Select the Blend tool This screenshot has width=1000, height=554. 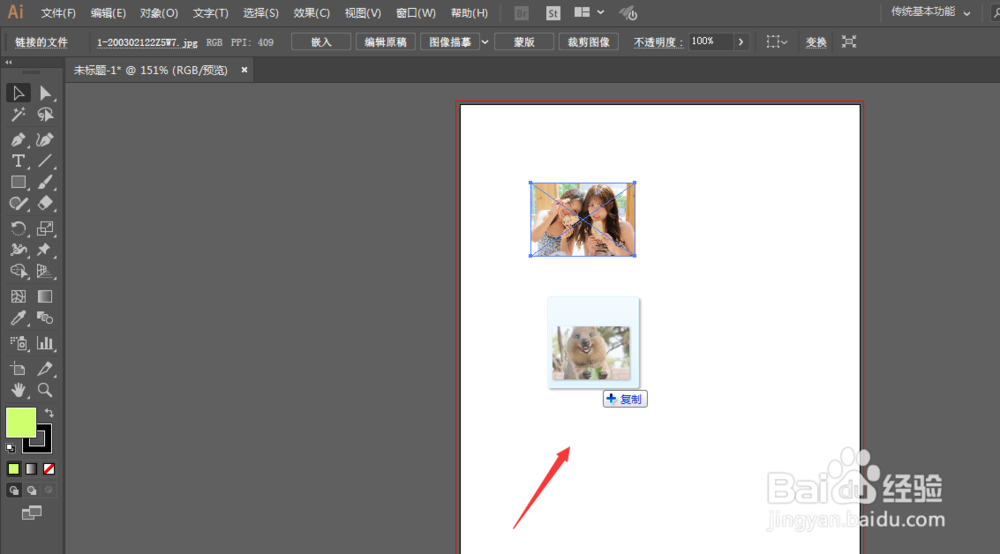pos(45,317)
